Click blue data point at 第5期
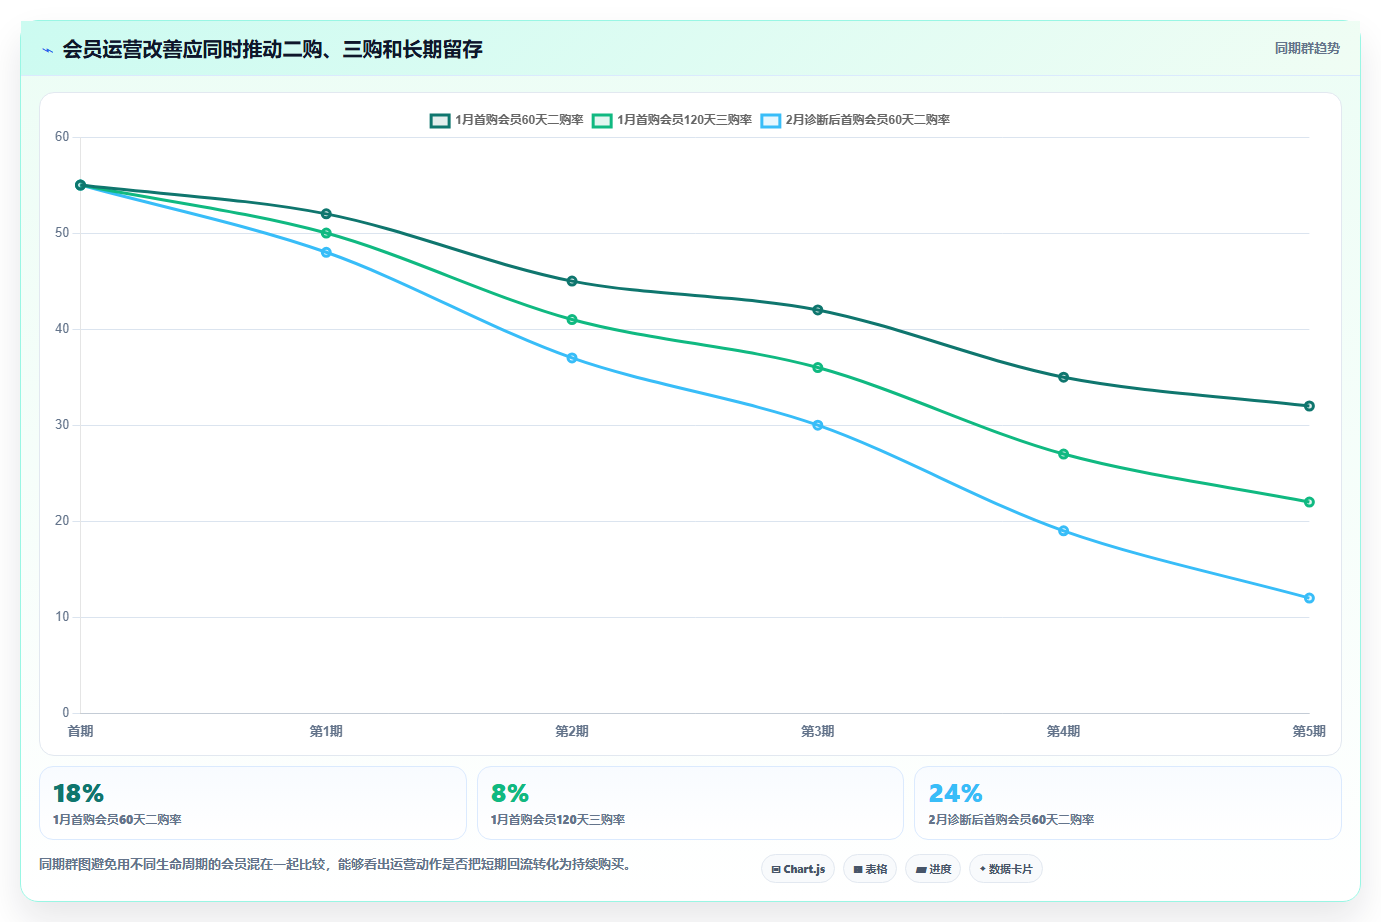 (x=1309, y=598)
